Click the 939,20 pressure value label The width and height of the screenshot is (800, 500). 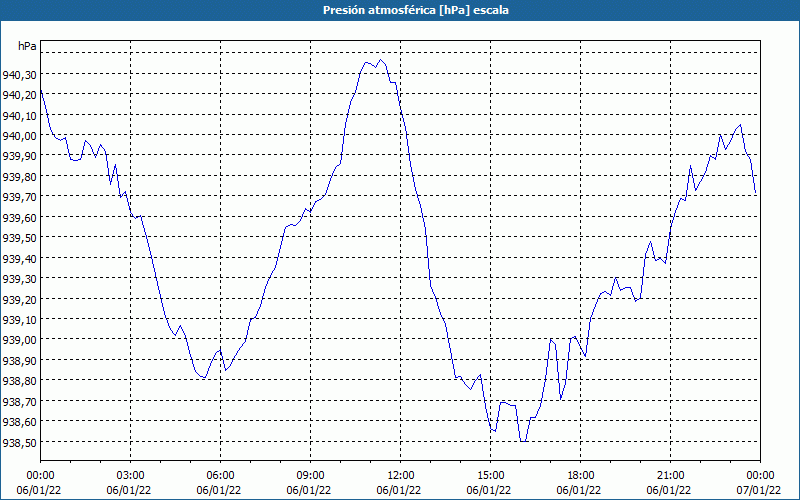19,299
